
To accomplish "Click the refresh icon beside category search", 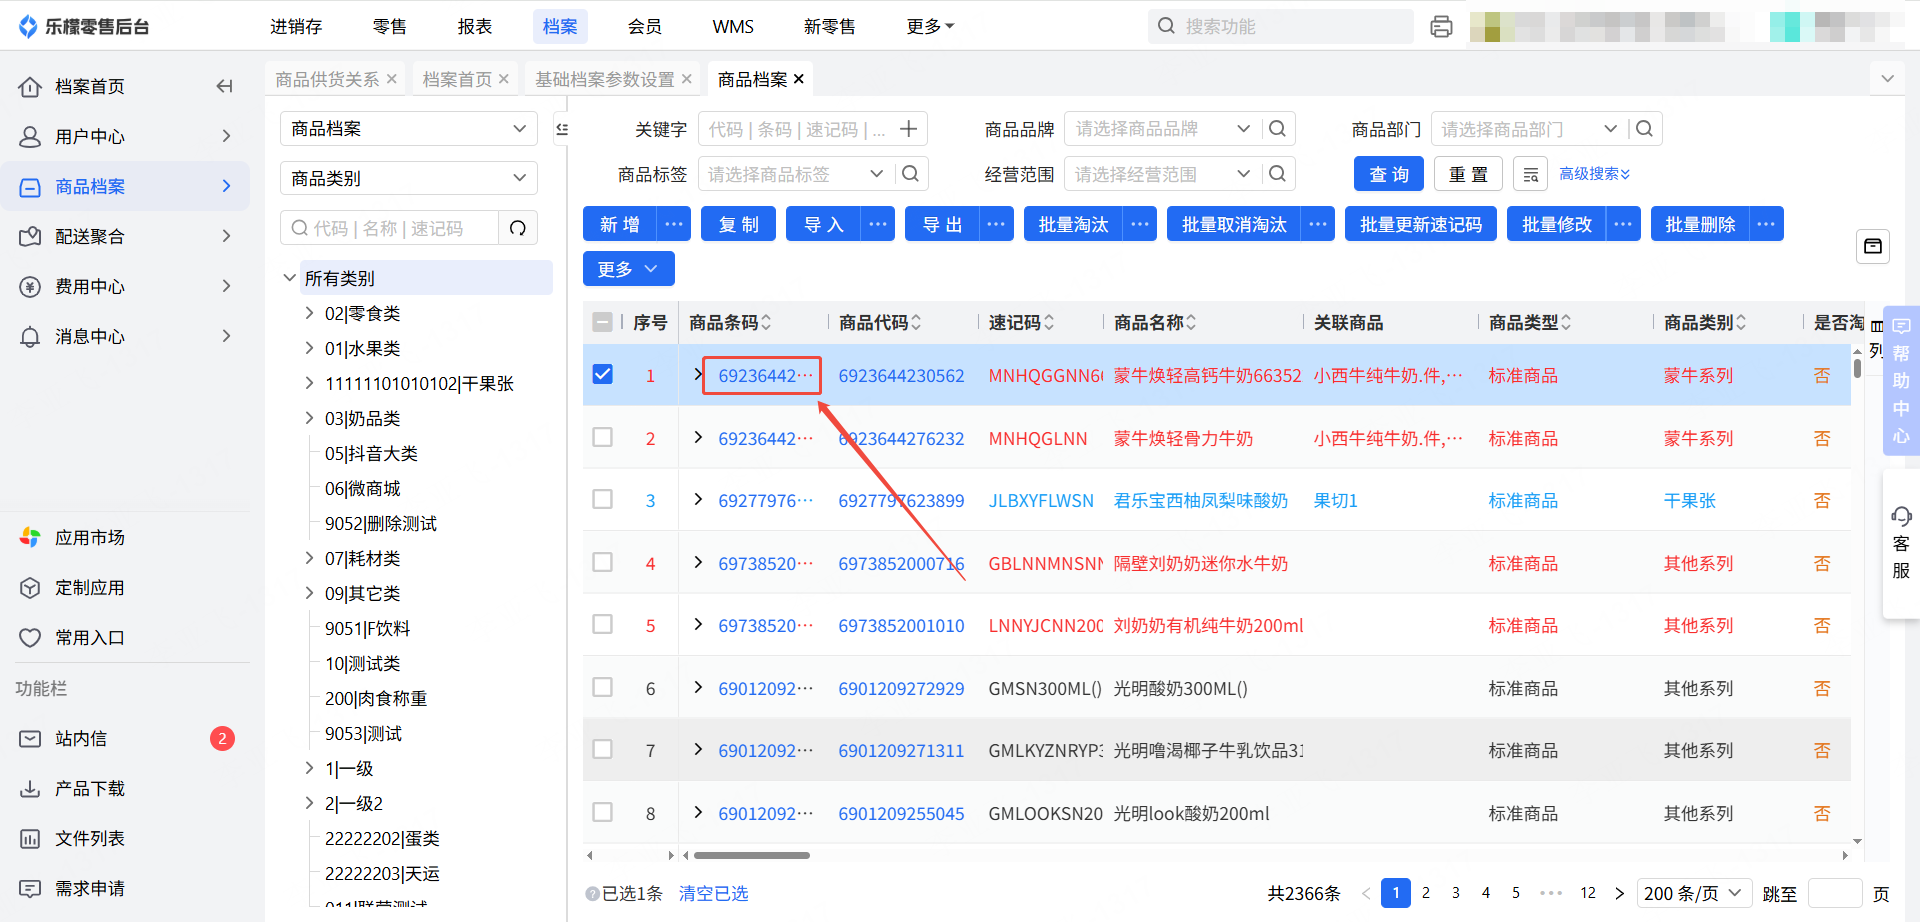I will coord(518,228).
